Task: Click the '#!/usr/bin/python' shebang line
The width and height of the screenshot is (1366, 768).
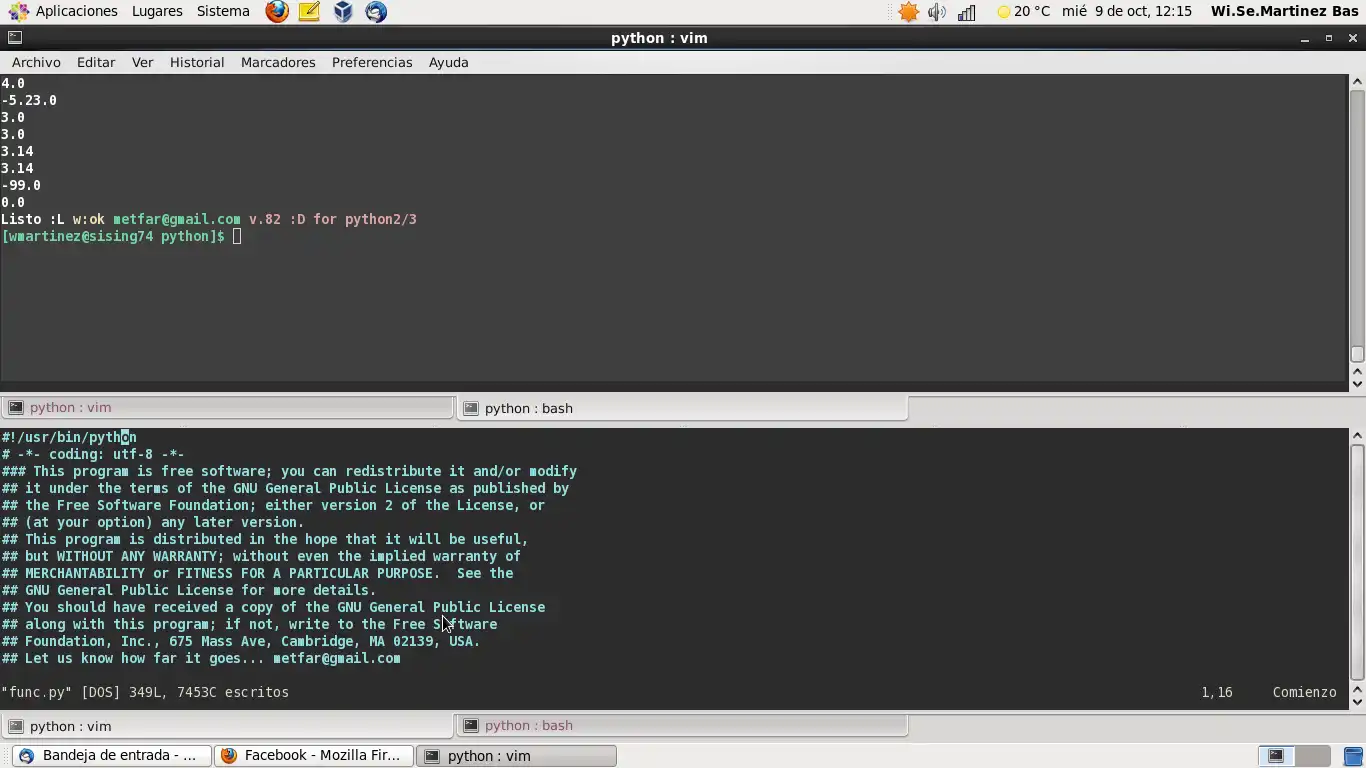Action: coord(69,437)
